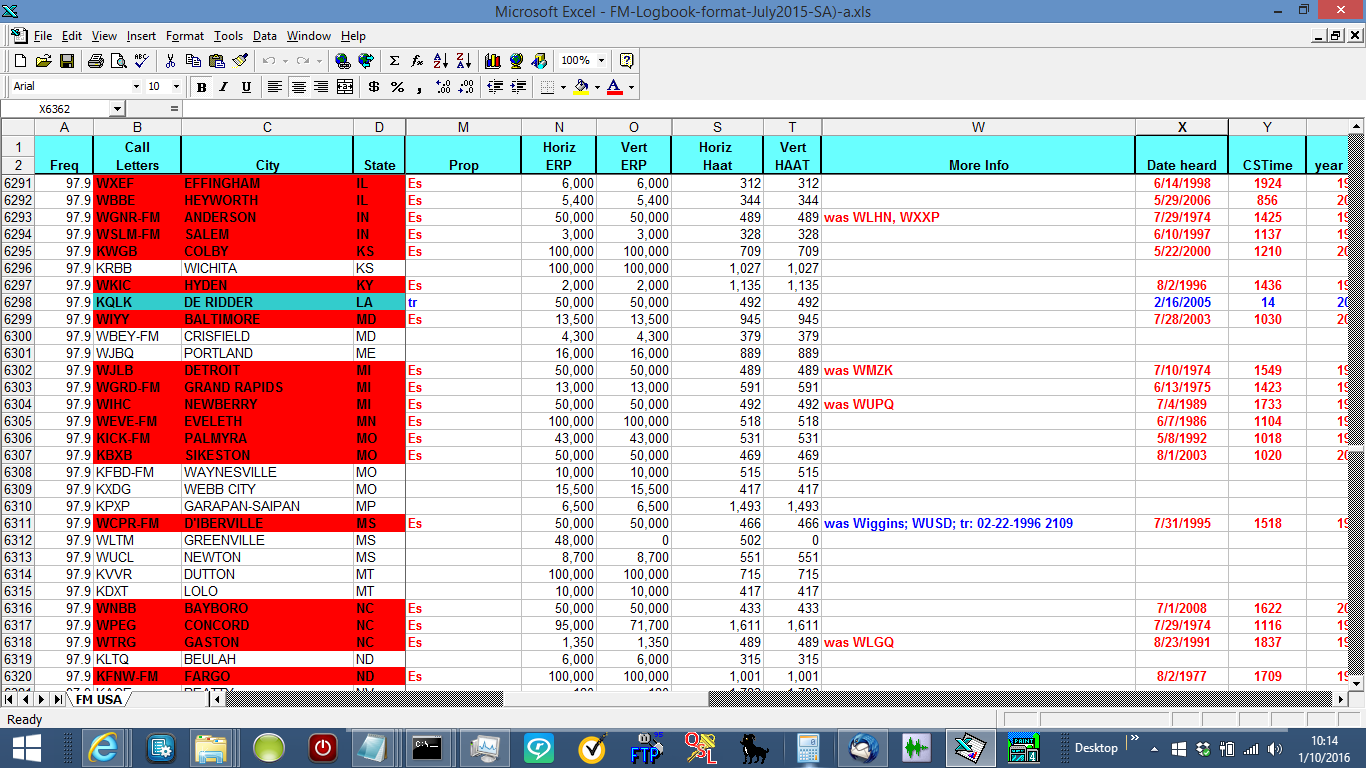The width and height of the screenshot is (1366, 768).
Task: Open Print Preview from the toolbar
Action: tap(118, 61)
